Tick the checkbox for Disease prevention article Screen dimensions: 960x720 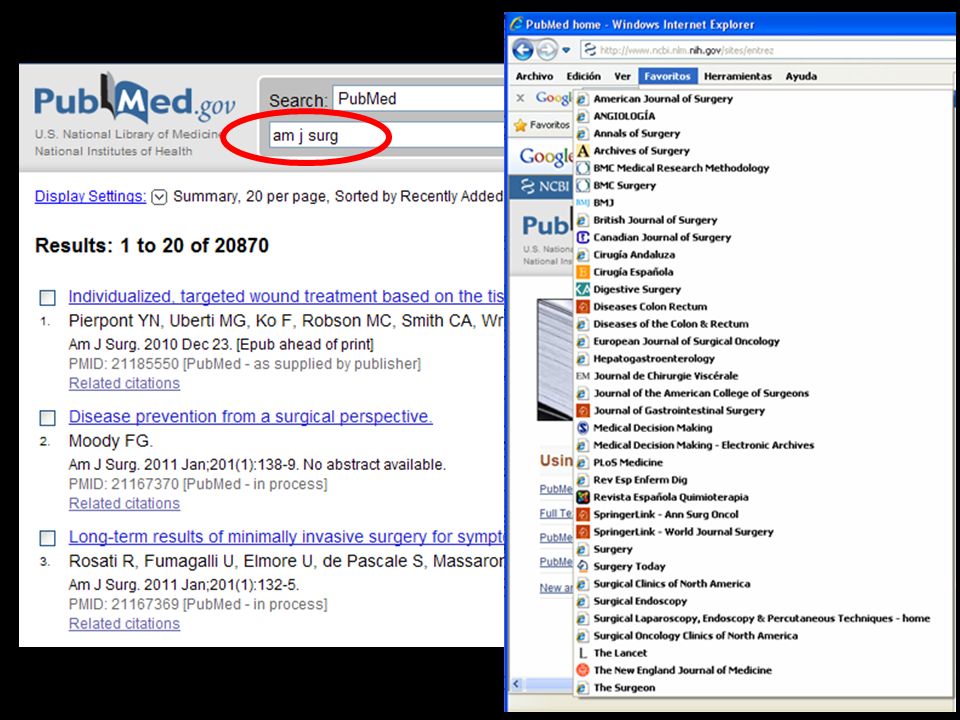(x=47, y=418)
